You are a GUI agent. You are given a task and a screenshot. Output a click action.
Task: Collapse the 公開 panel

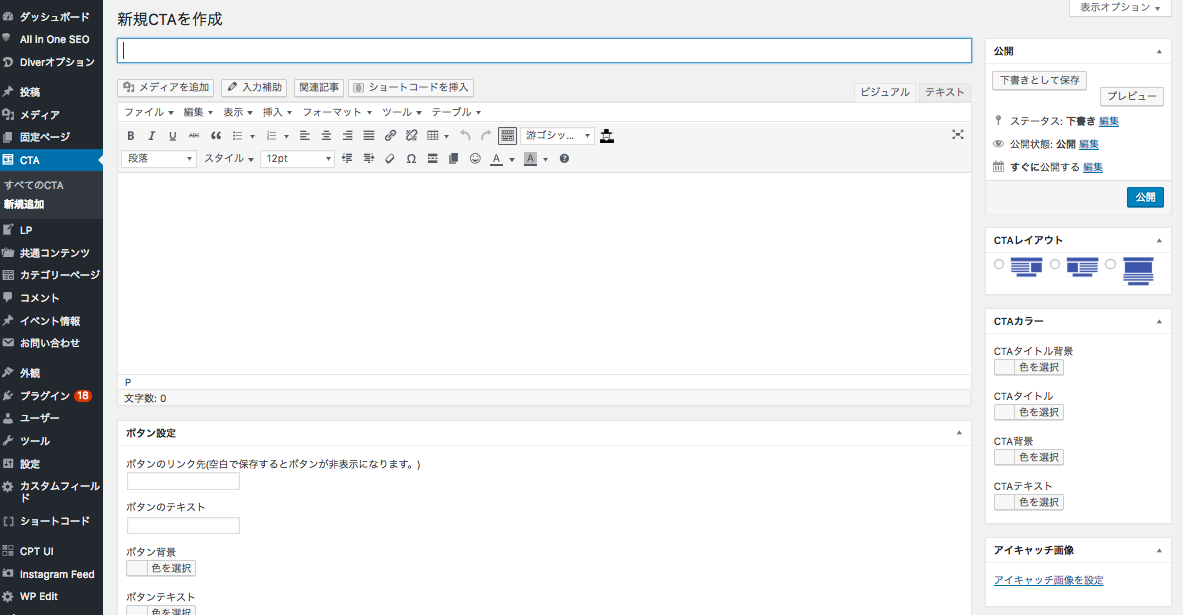tap(1159, 51)
